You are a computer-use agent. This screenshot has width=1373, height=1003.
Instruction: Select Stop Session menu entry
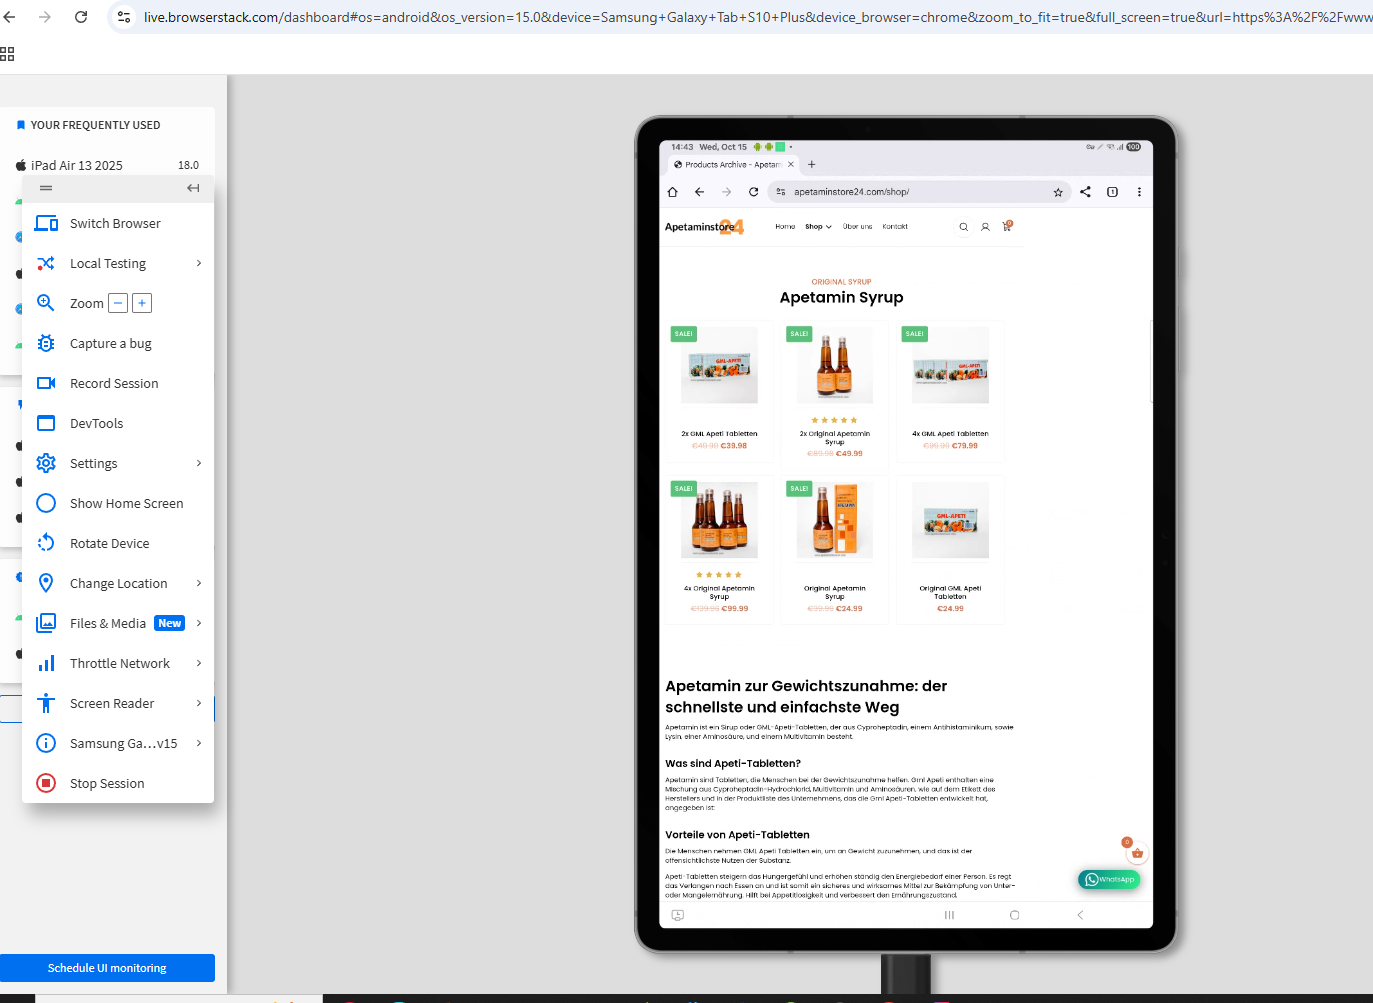click(x=107, y=783)
